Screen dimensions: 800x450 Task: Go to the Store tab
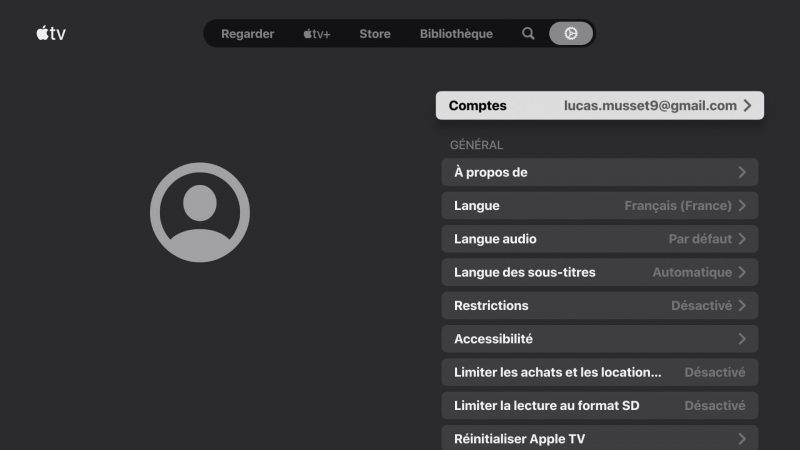pos(375,34)
